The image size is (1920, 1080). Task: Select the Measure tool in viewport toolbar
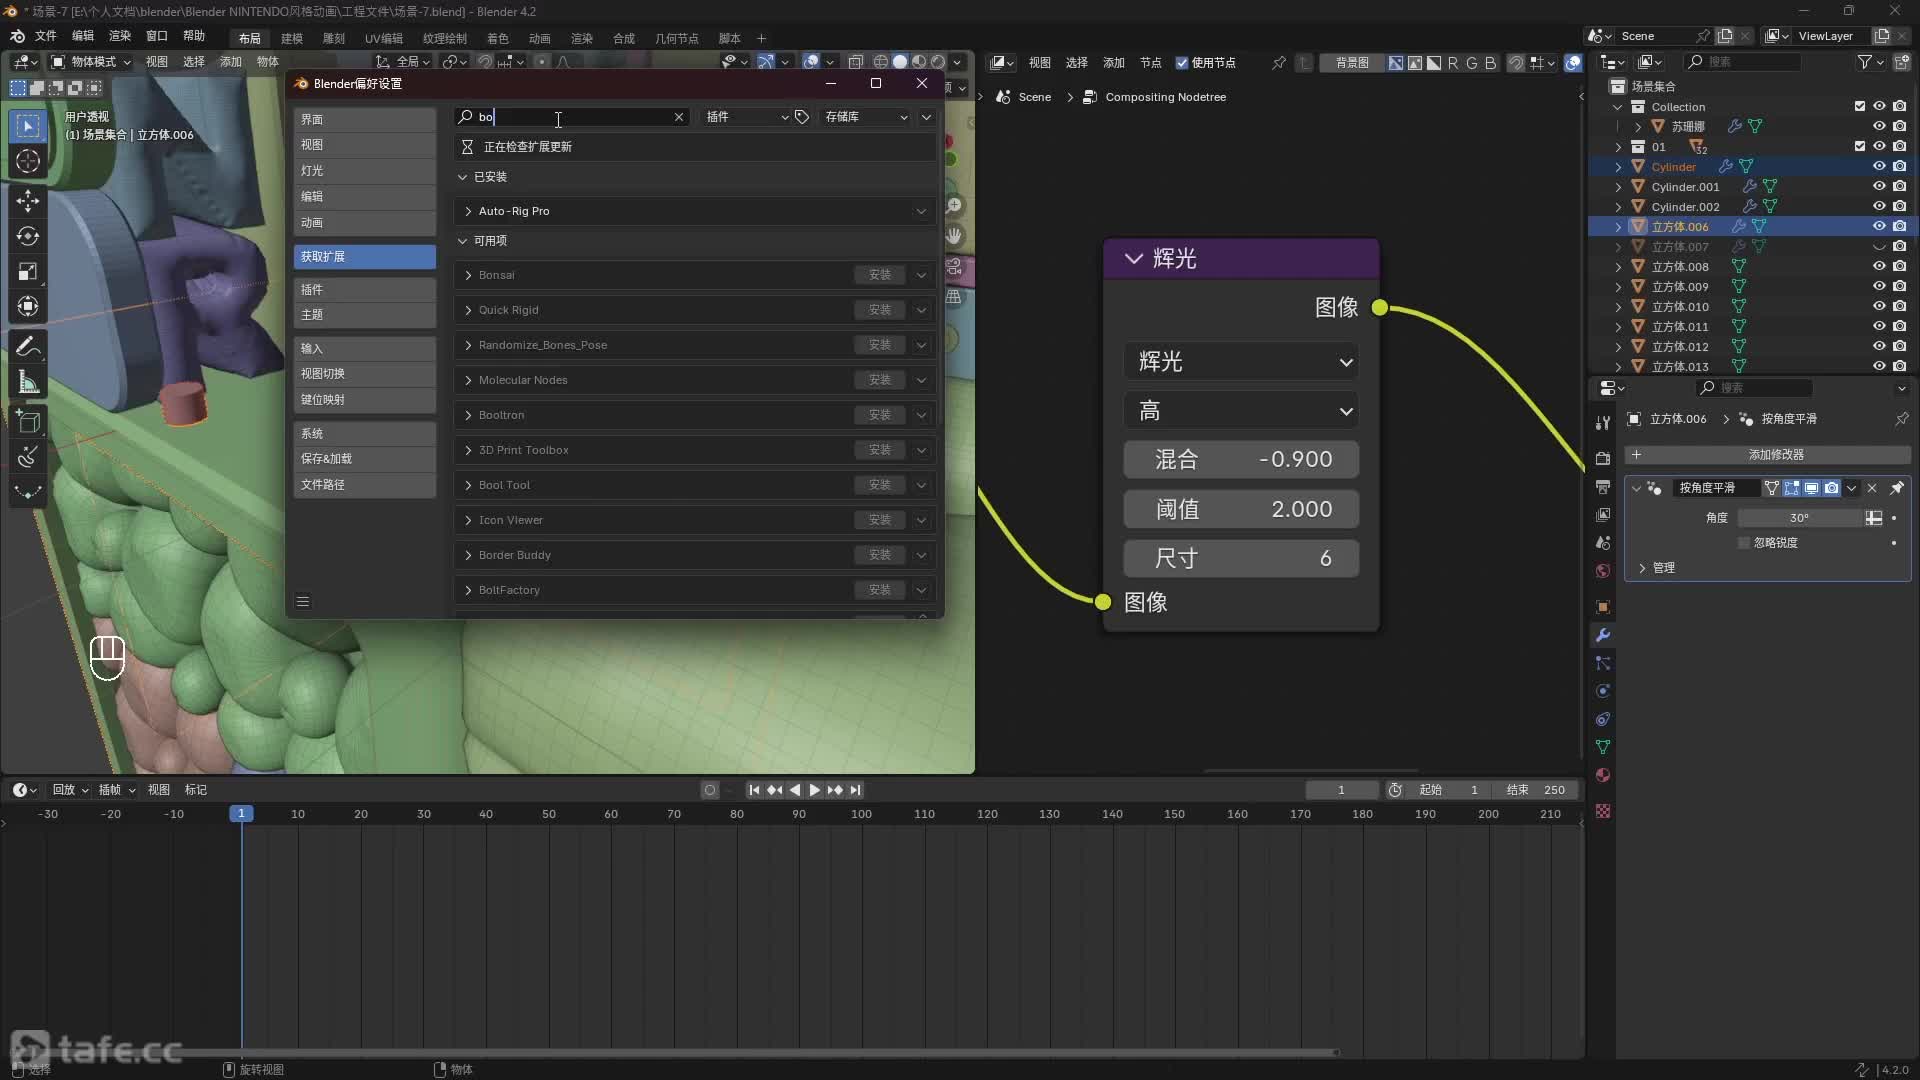point(28,381)
